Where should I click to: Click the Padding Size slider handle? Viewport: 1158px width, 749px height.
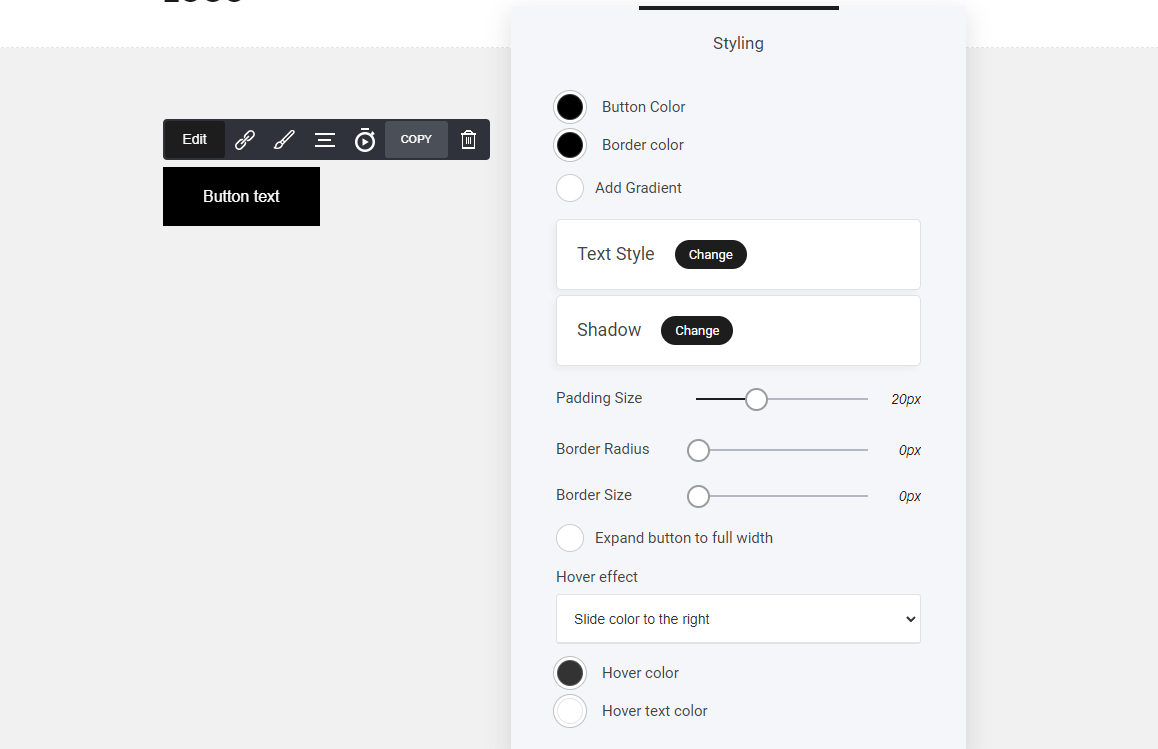coord(756,399)
